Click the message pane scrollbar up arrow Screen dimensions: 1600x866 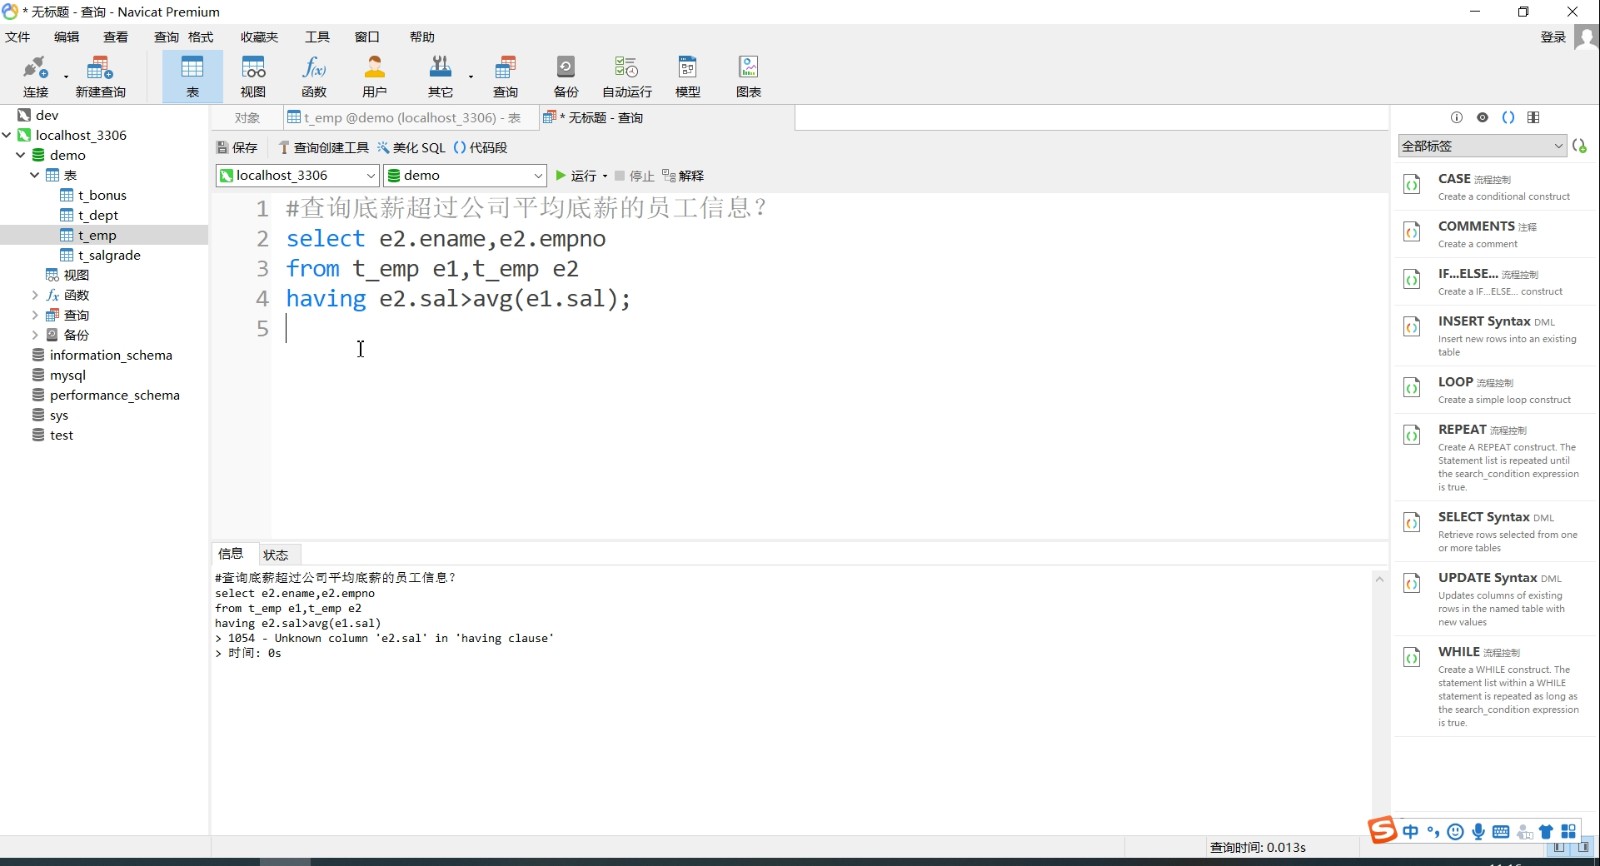tap(1380, 579)
